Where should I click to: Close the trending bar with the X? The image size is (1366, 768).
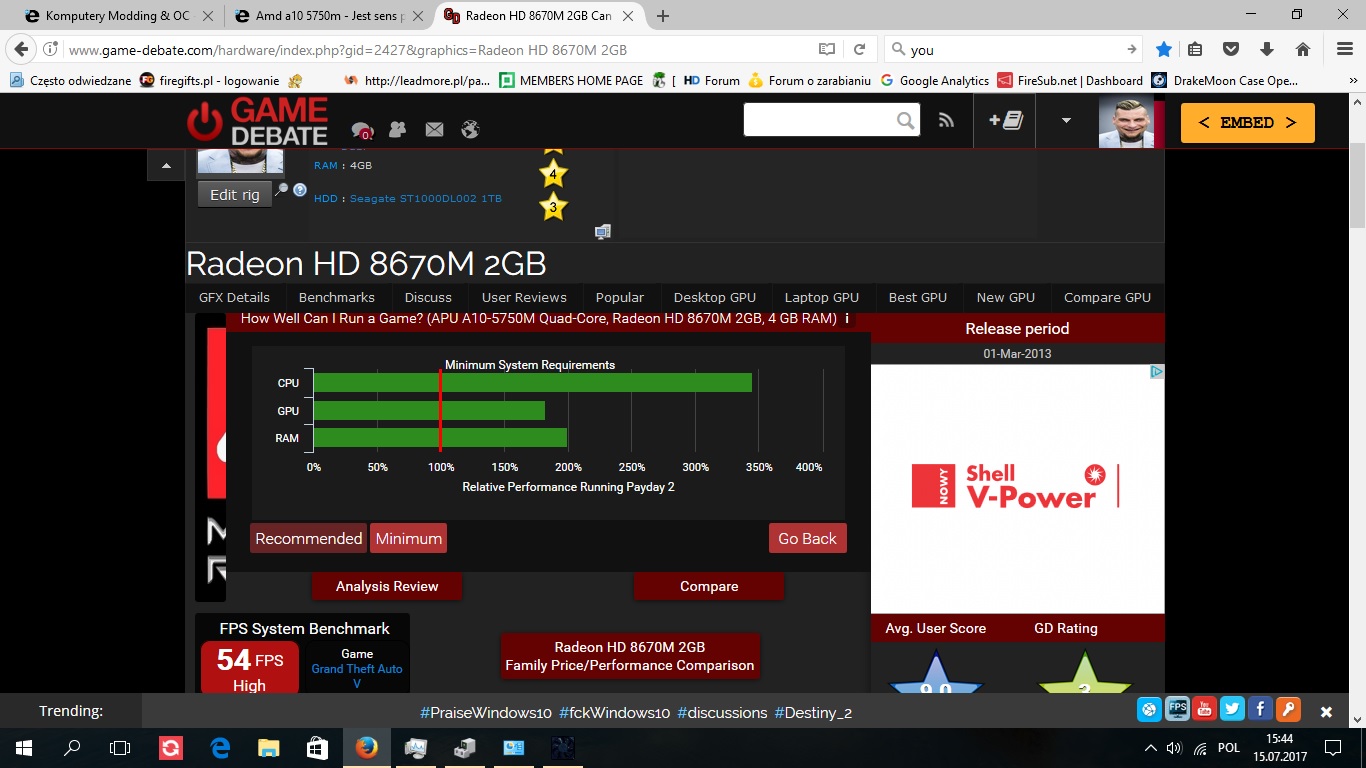1326,712
